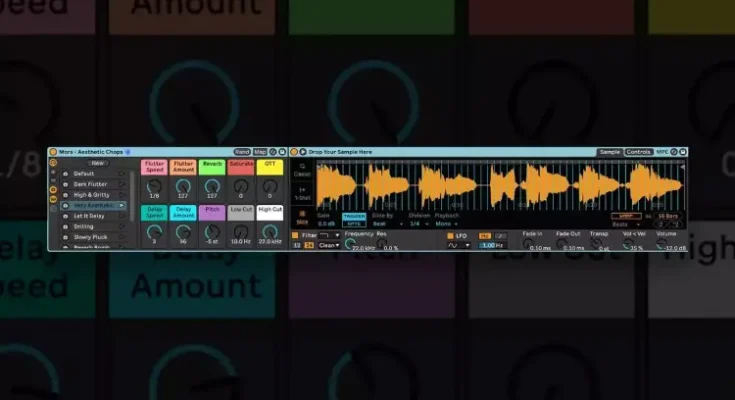
Task: Click the Simpler device activator icon
Action: pyautogui.click(x=294, y=152)
